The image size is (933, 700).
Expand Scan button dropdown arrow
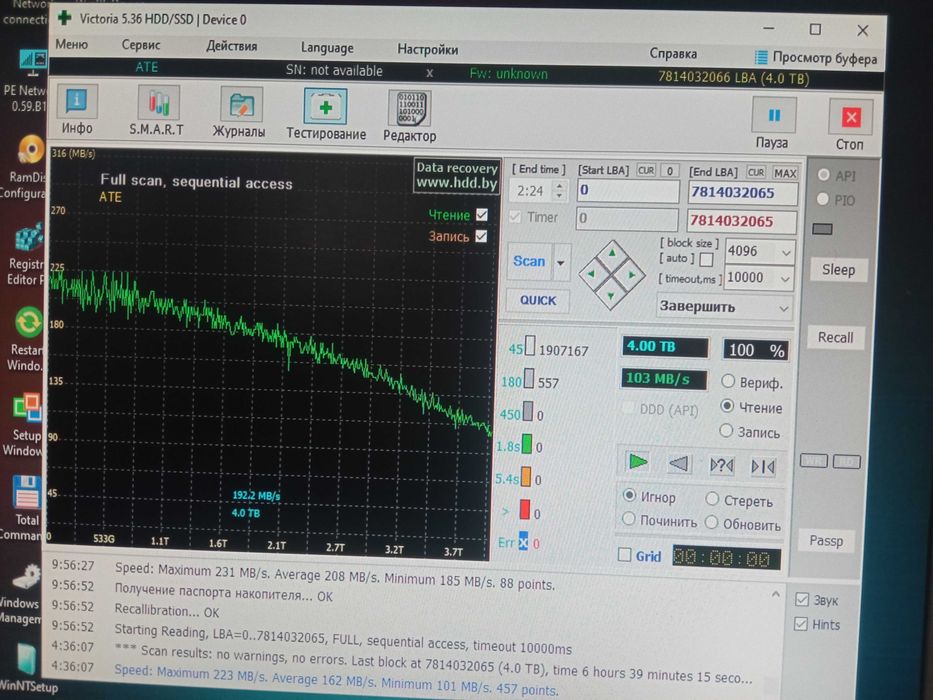click(x=561, y=262)
